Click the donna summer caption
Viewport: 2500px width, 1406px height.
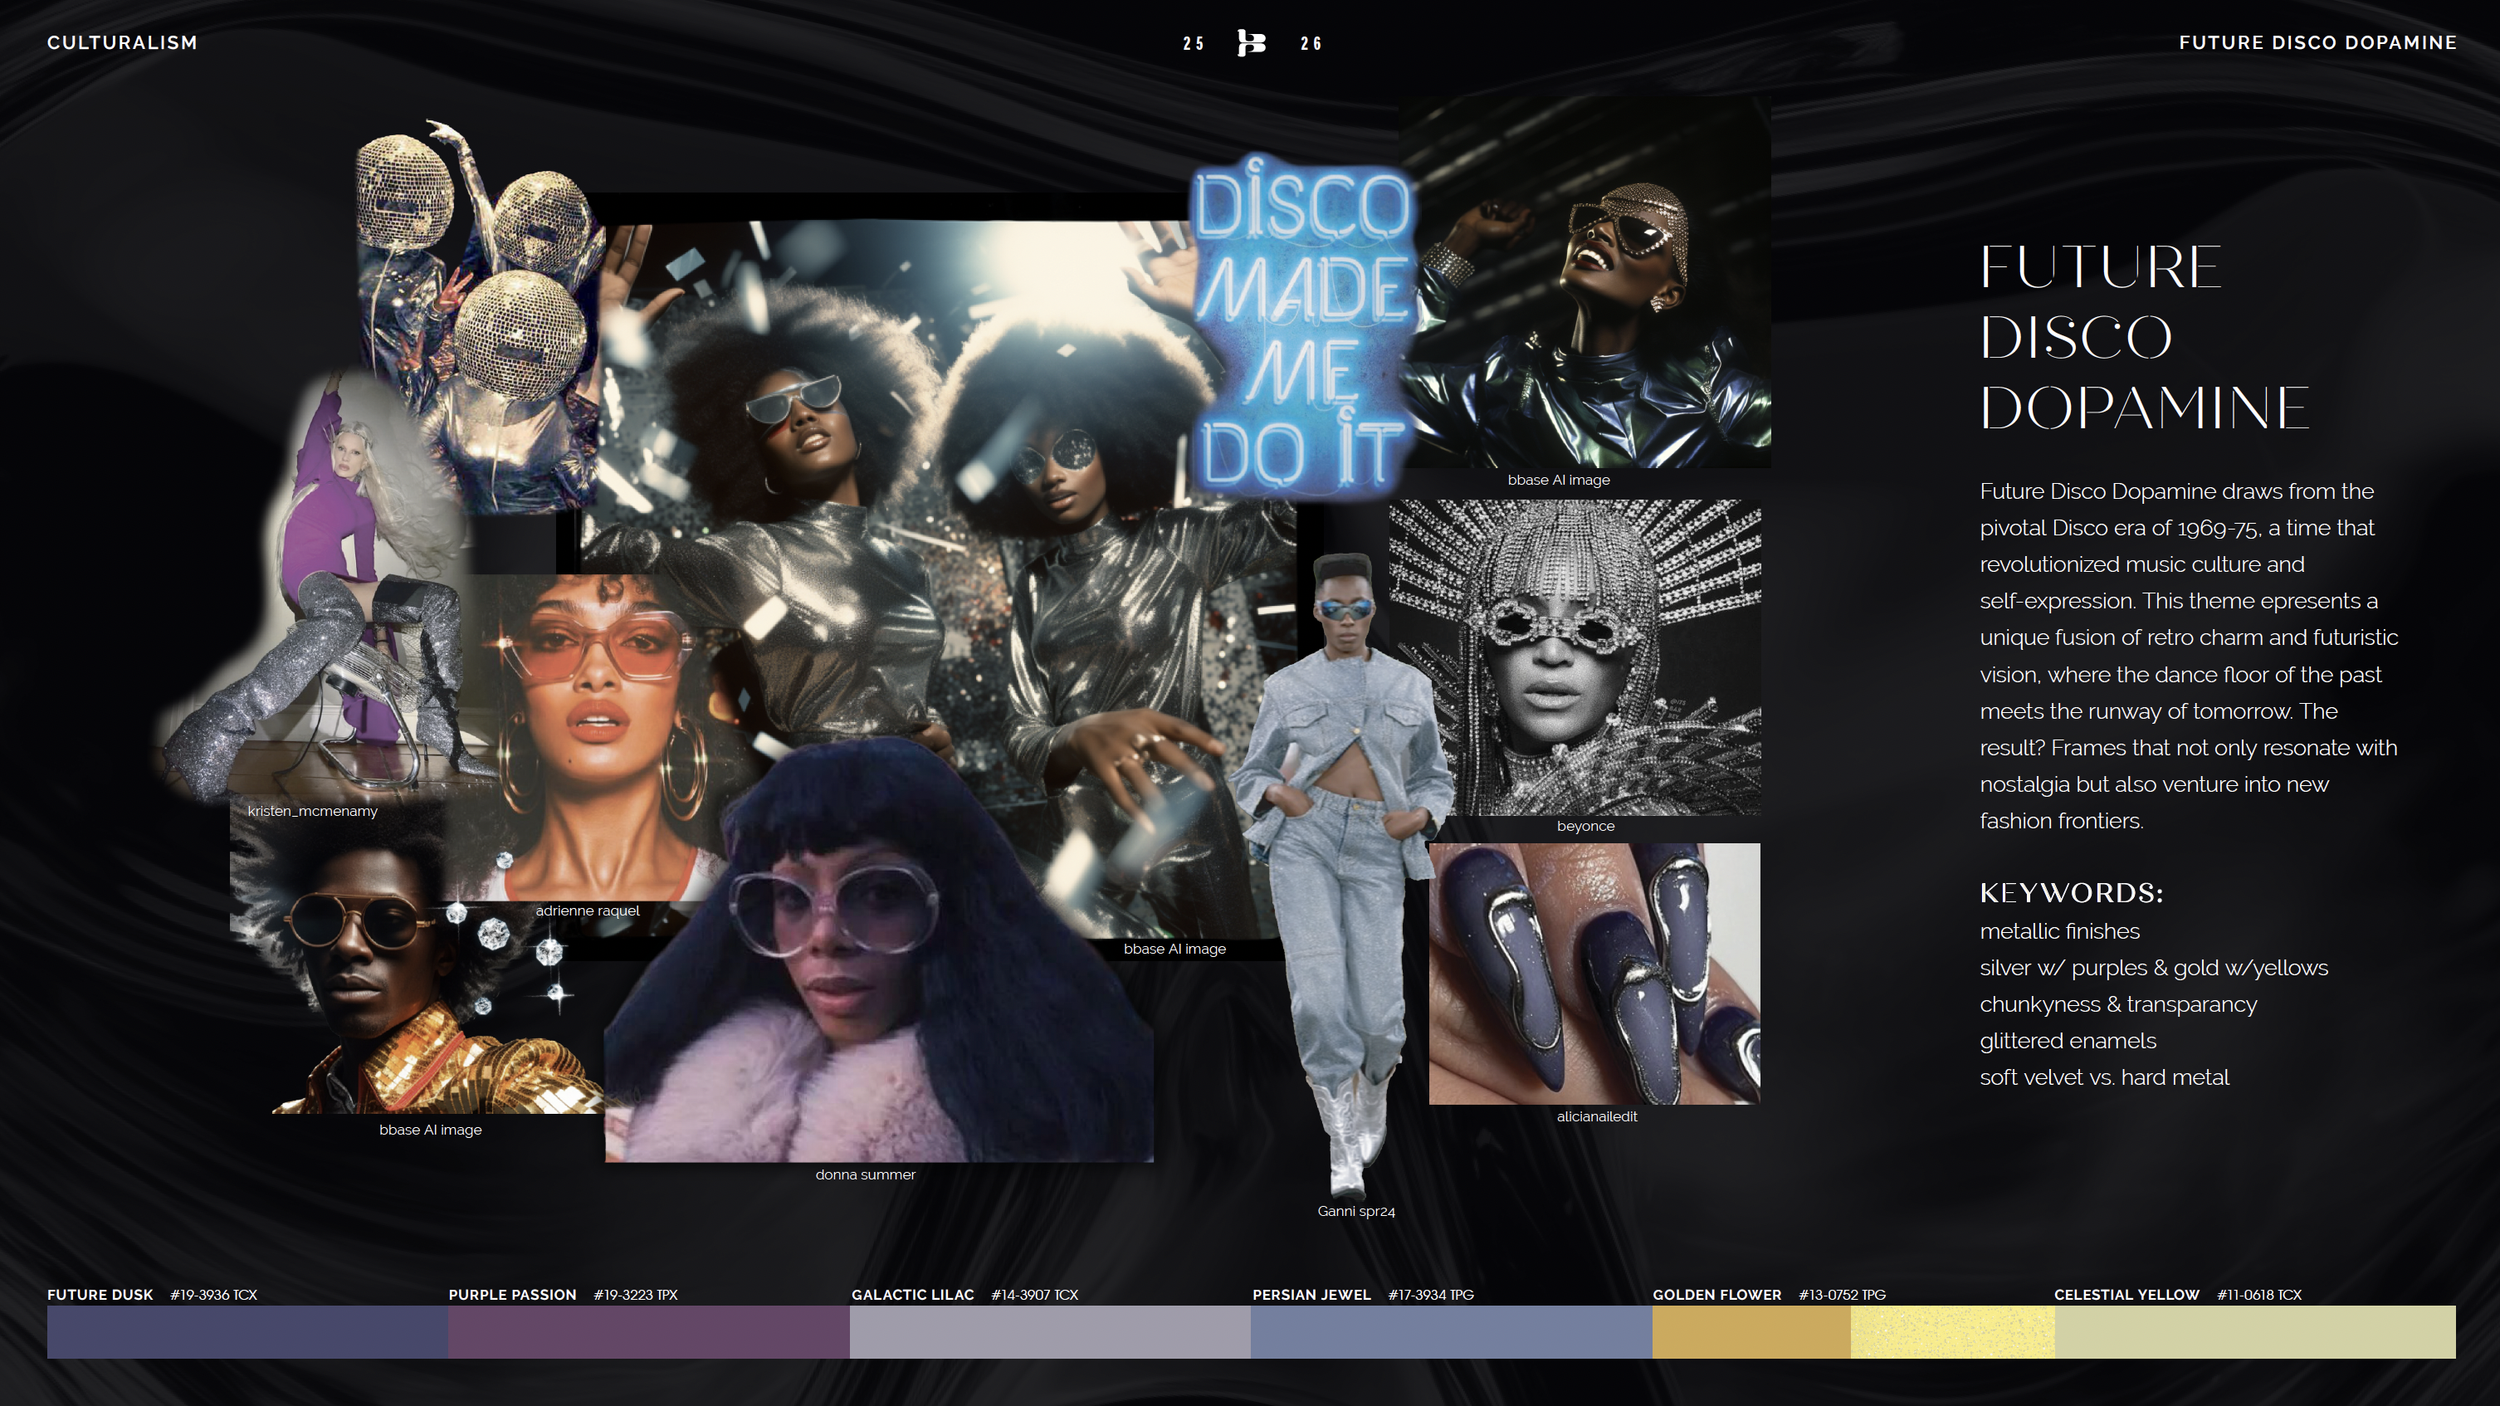(x=865, y=1175)
